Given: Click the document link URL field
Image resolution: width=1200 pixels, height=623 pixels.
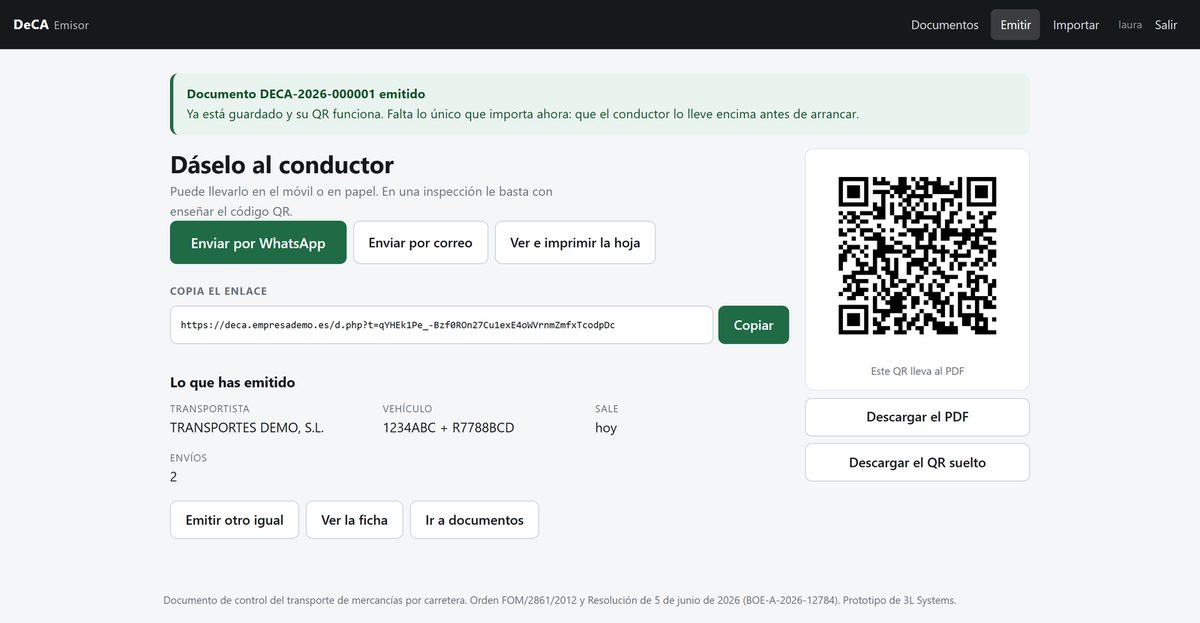Looking at the screenshot, I should pyautogui.click(x=441, y=325).
